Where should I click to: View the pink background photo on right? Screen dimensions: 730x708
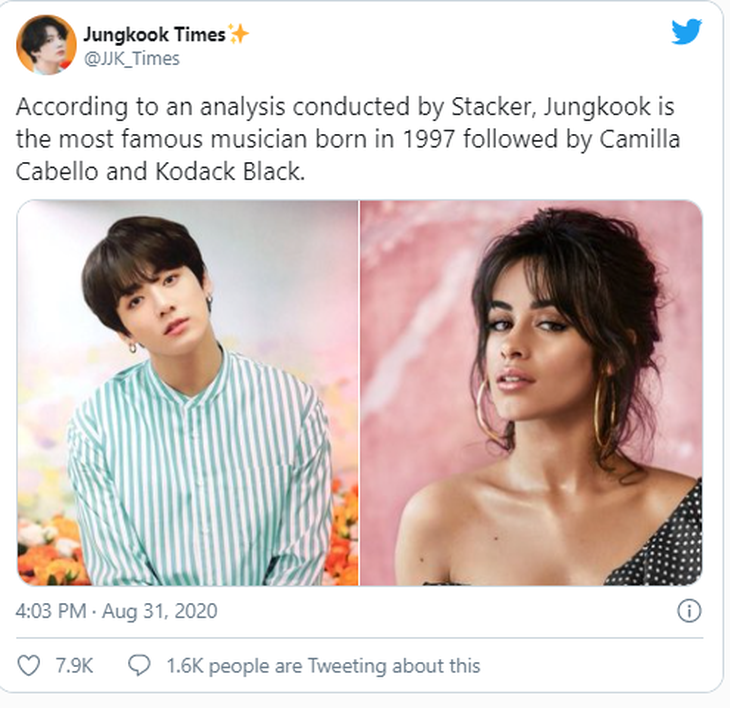tap(531, 392)
